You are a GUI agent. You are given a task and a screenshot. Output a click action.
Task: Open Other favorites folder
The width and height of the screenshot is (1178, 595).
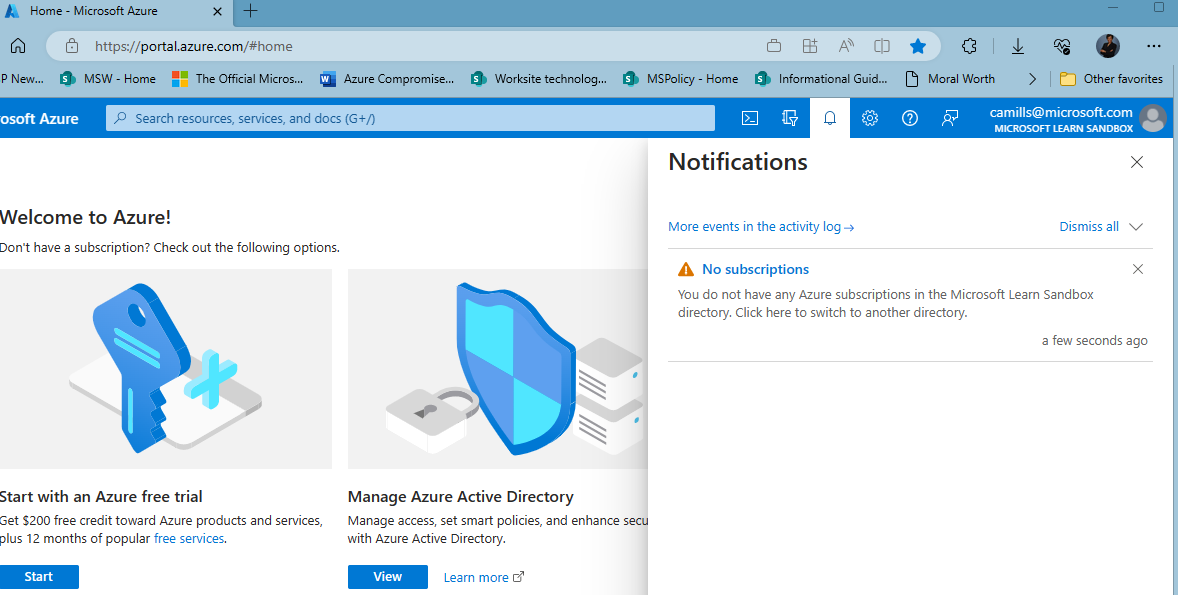[1111, 79]
